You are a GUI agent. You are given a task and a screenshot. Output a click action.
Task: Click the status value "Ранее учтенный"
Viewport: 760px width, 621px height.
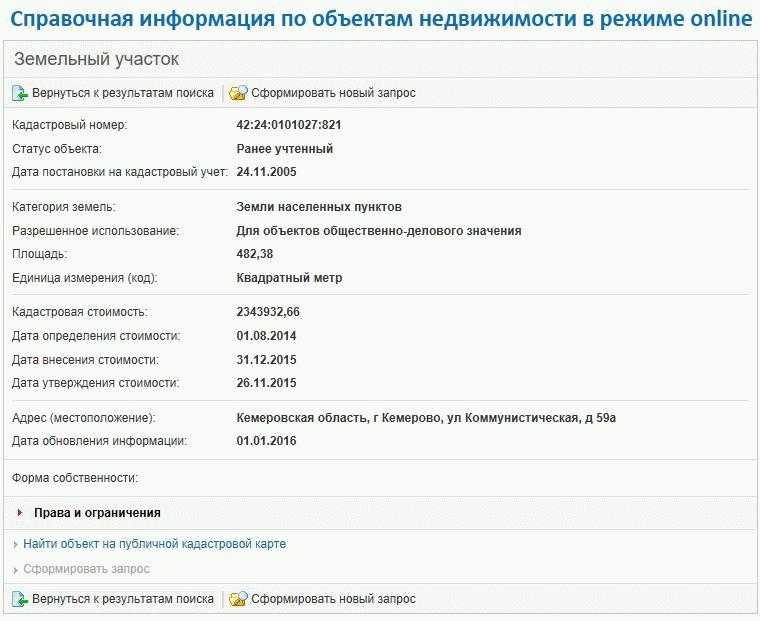tap(285, 149)
